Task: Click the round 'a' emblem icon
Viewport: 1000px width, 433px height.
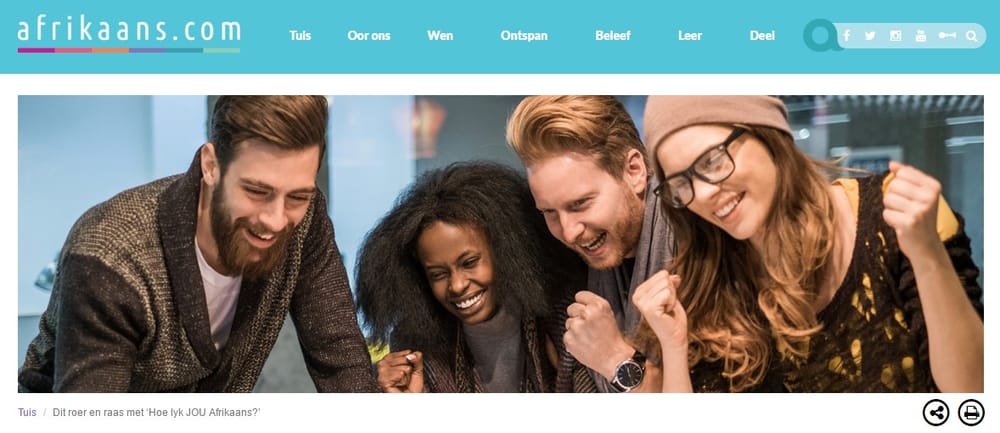Action: coord(821,35)
